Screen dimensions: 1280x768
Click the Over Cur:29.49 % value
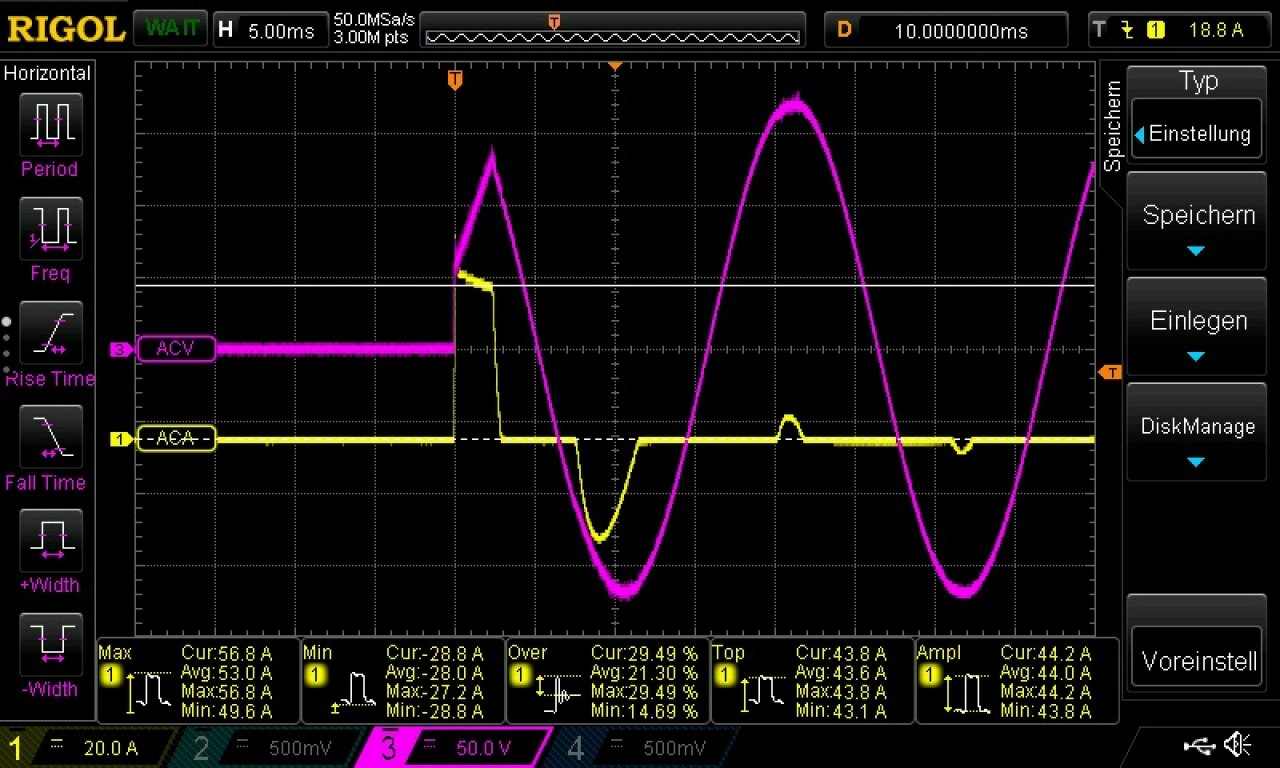[644, 654]
